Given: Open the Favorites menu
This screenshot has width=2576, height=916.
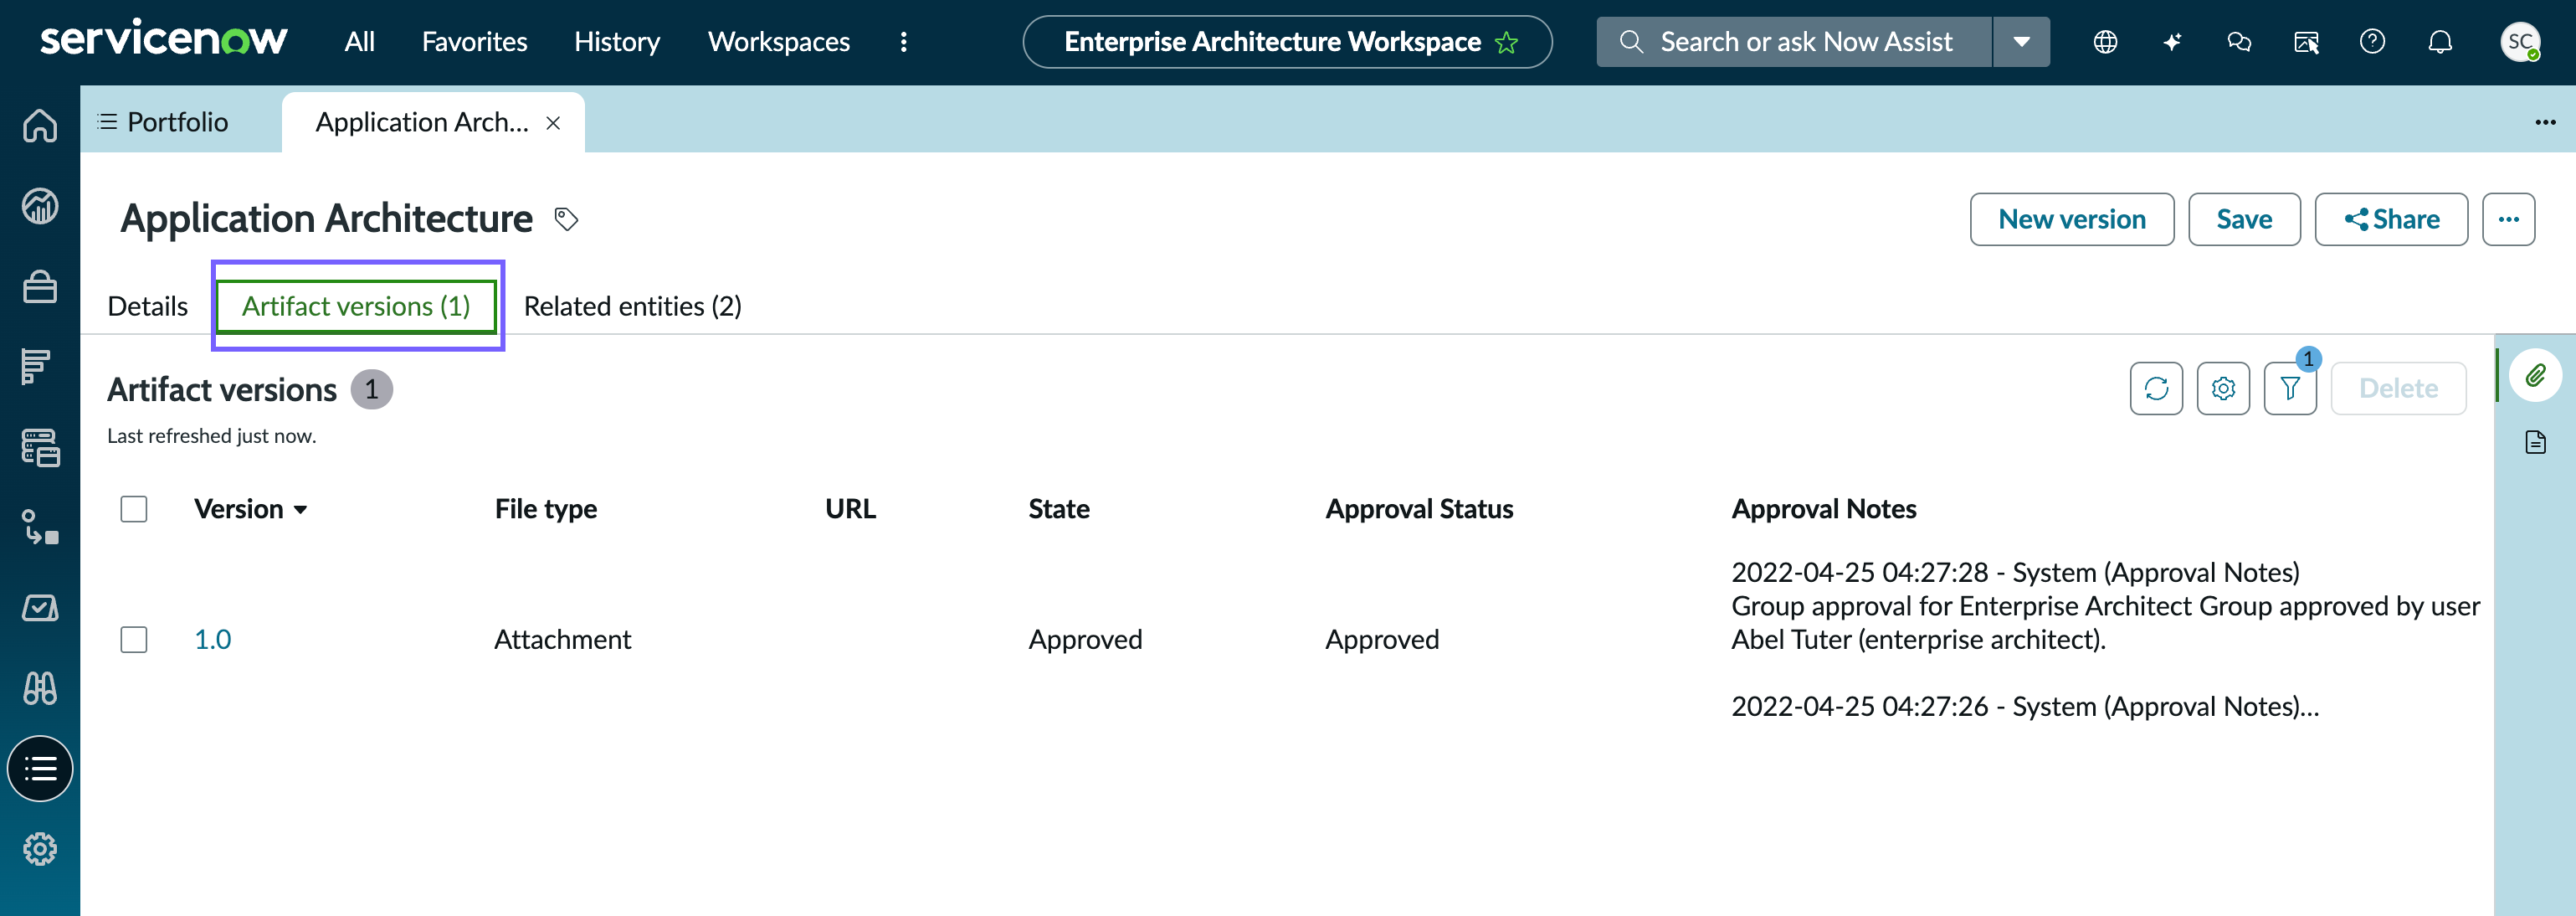Looking at the screenshot, I should click(x=474, y=42).
